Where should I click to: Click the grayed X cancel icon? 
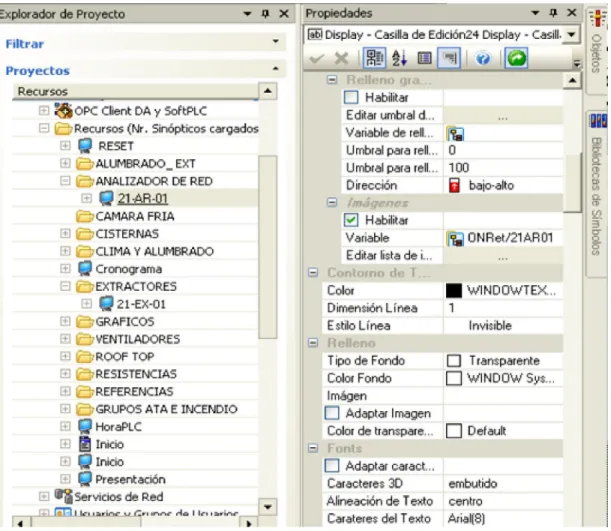[341, 59]
